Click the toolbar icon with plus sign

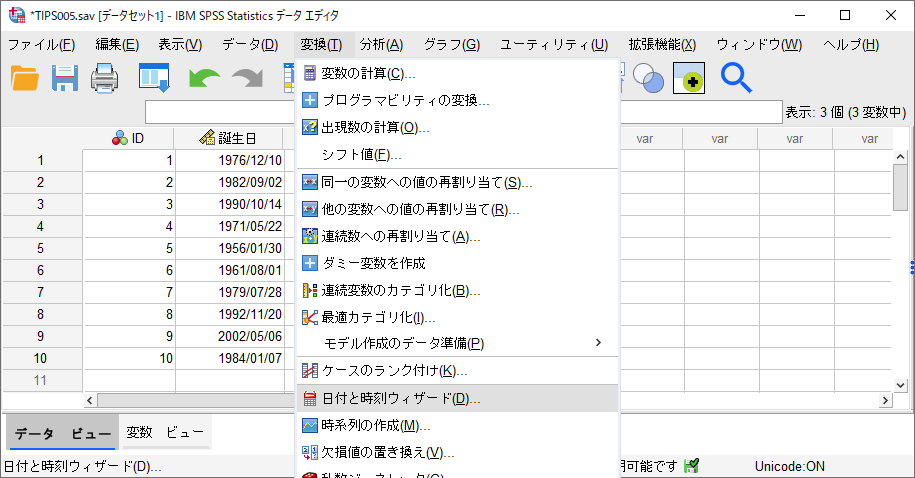[689, 78]
